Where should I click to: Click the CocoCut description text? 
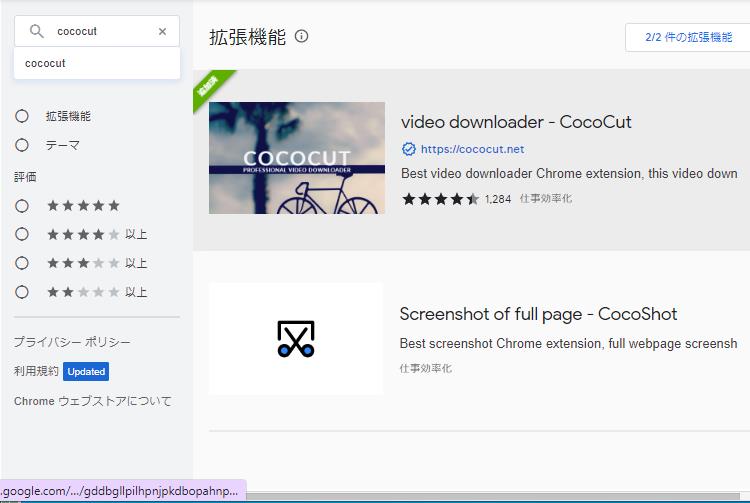(569, 173)
